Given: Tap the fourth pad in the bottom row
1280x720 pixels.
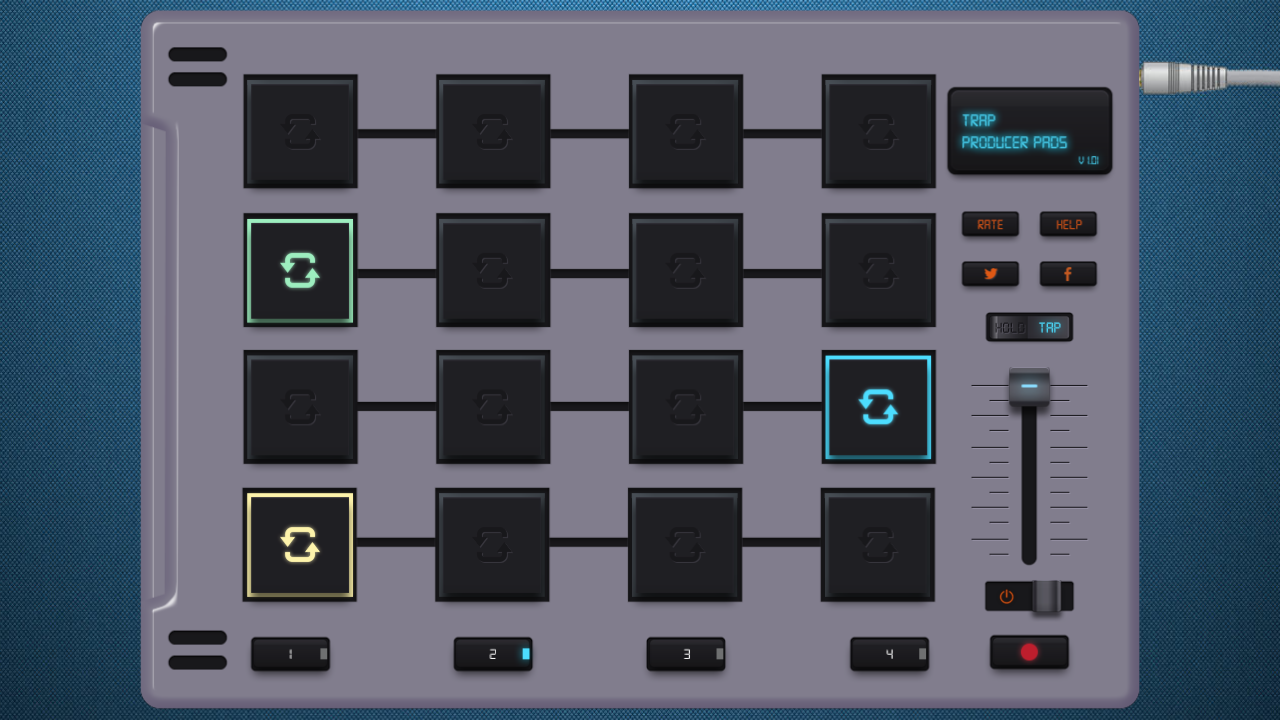Looking at the screenshot, I should coord(878,545).
